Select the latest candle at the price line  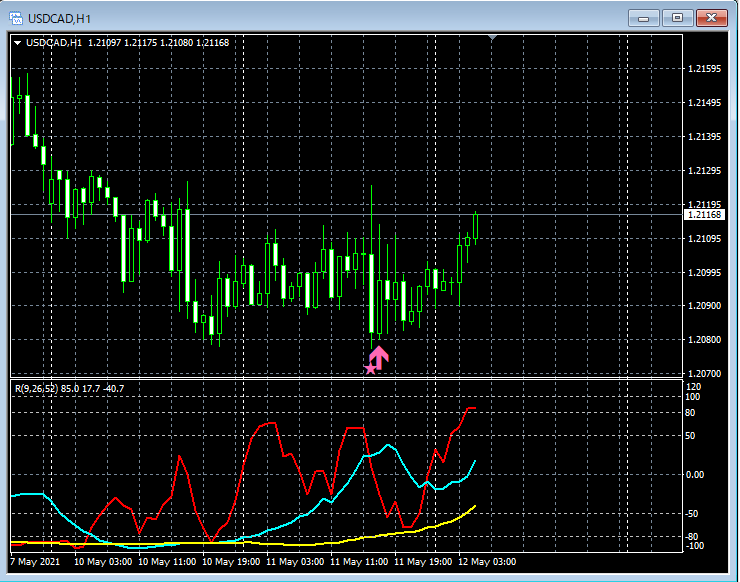coord(476,227)
